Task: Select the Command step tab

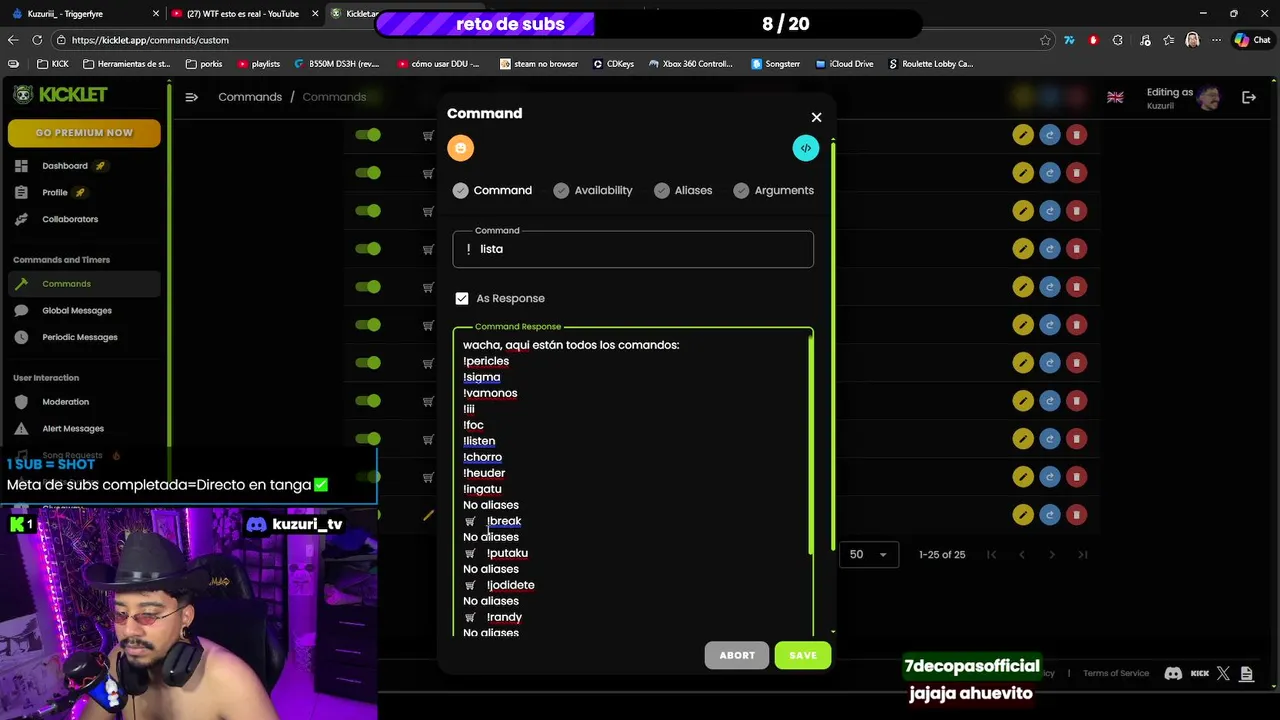Action: [492, 190]
